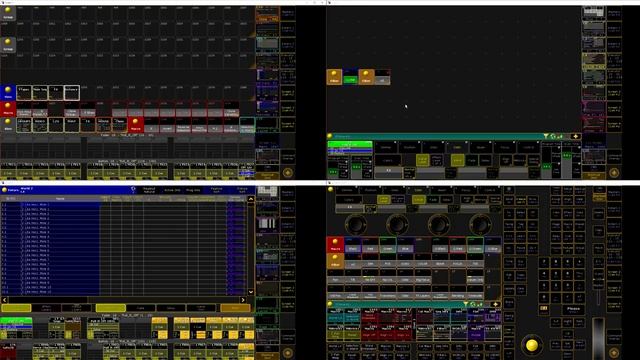Viewport: 640px width, 360px height.
Task: Select the Dimmer preset tab in bottom-right window
Action: pos(347,190)
